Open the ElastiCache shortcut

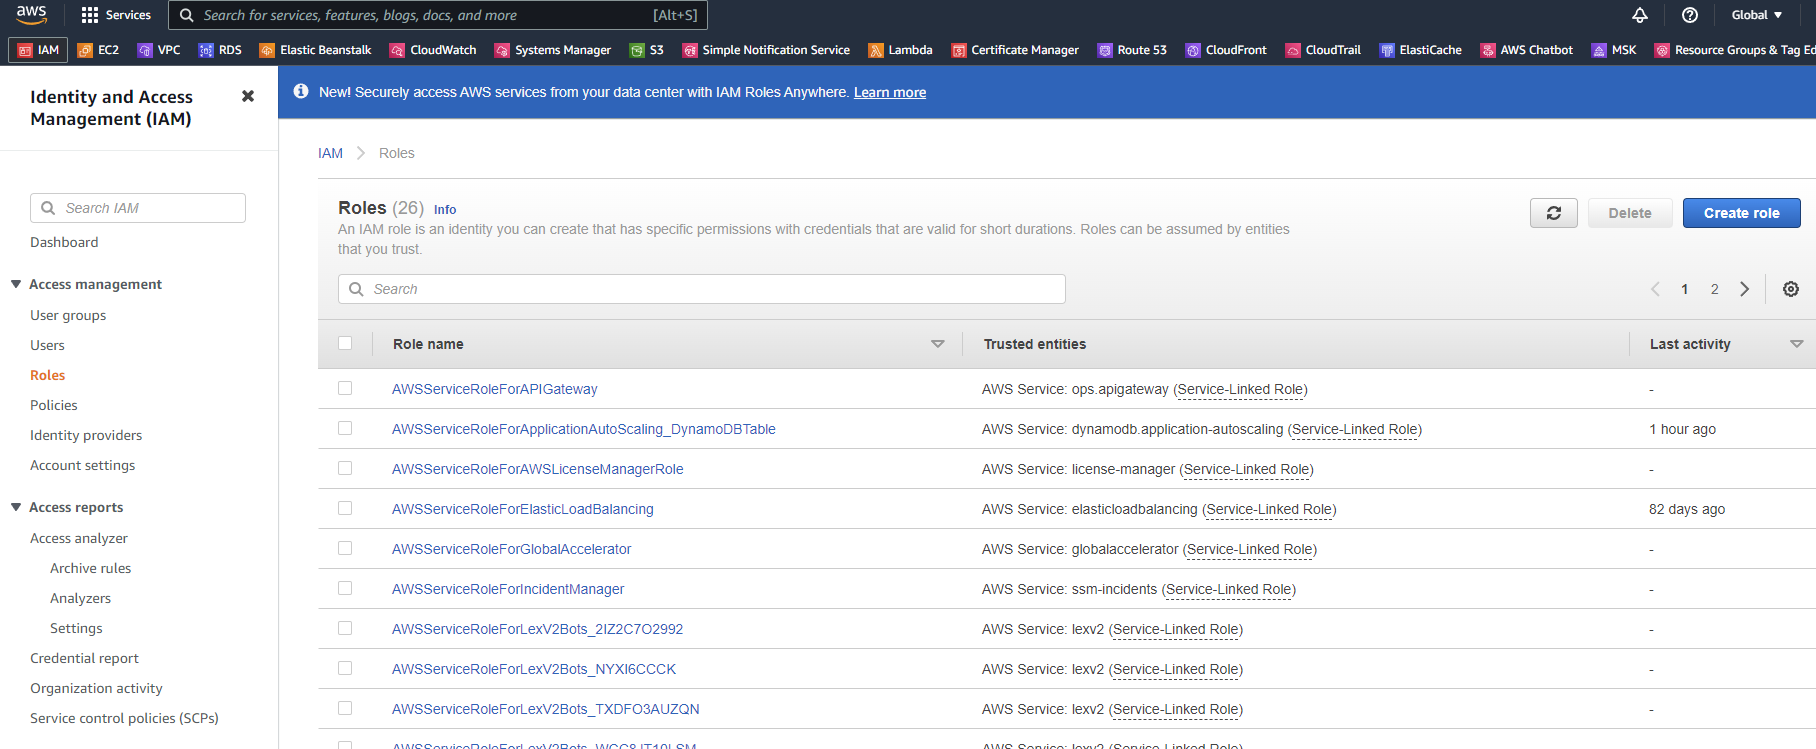1420,50
